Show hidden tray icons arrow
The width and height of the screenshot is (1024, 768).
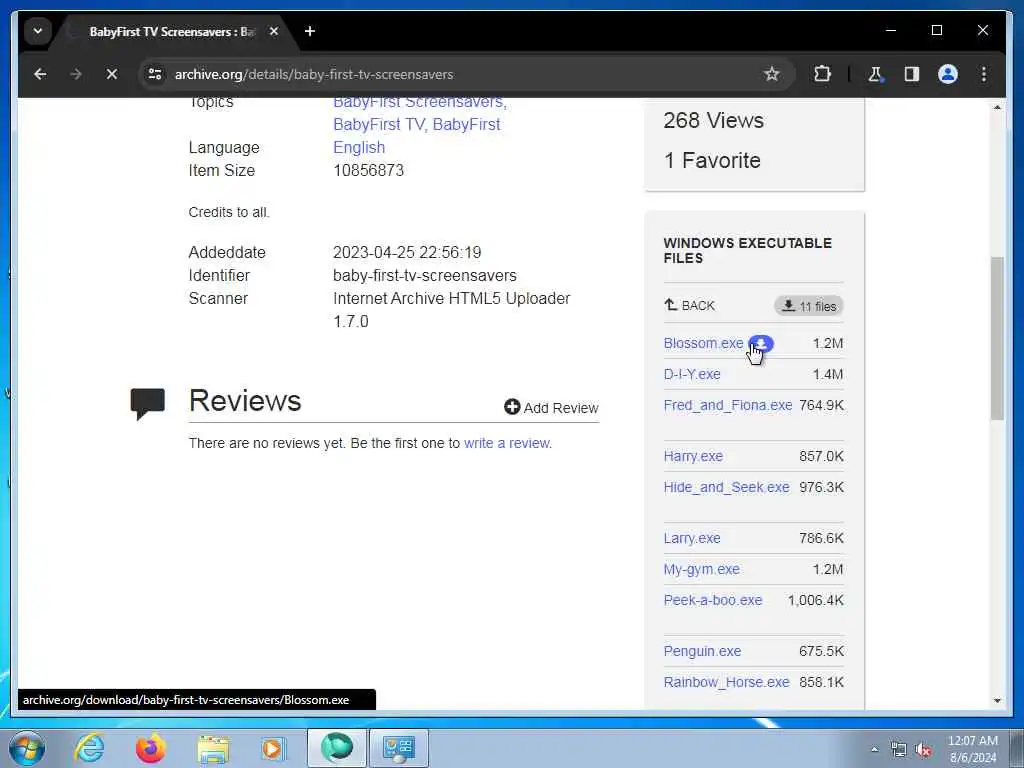coord(874,749)
